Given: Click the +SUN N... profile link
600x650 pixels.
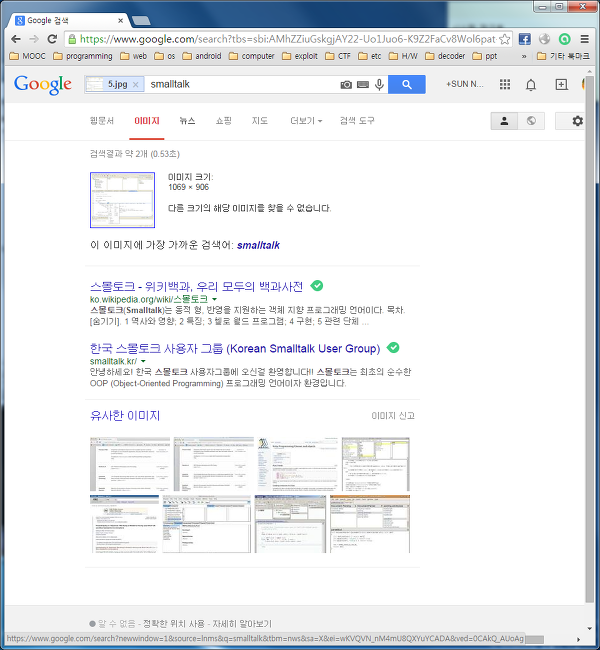Looking at the screenshot, I should click(464, 84).
